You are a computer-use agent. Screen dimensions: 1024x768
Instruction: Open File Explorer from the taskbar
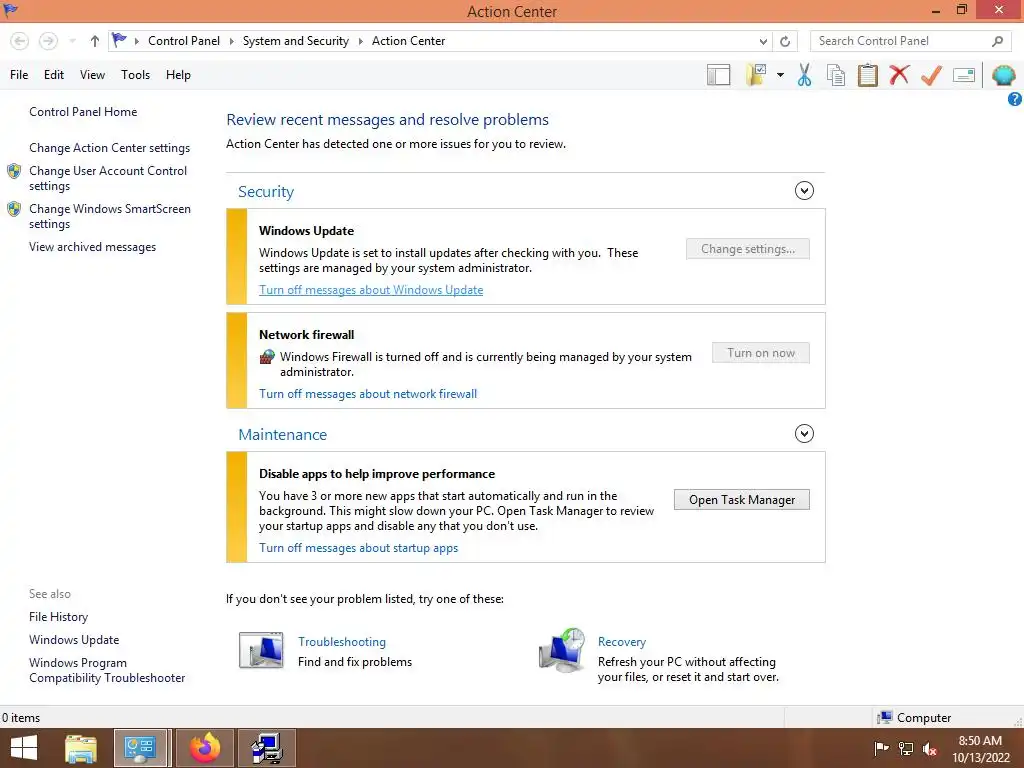point(81,748)
